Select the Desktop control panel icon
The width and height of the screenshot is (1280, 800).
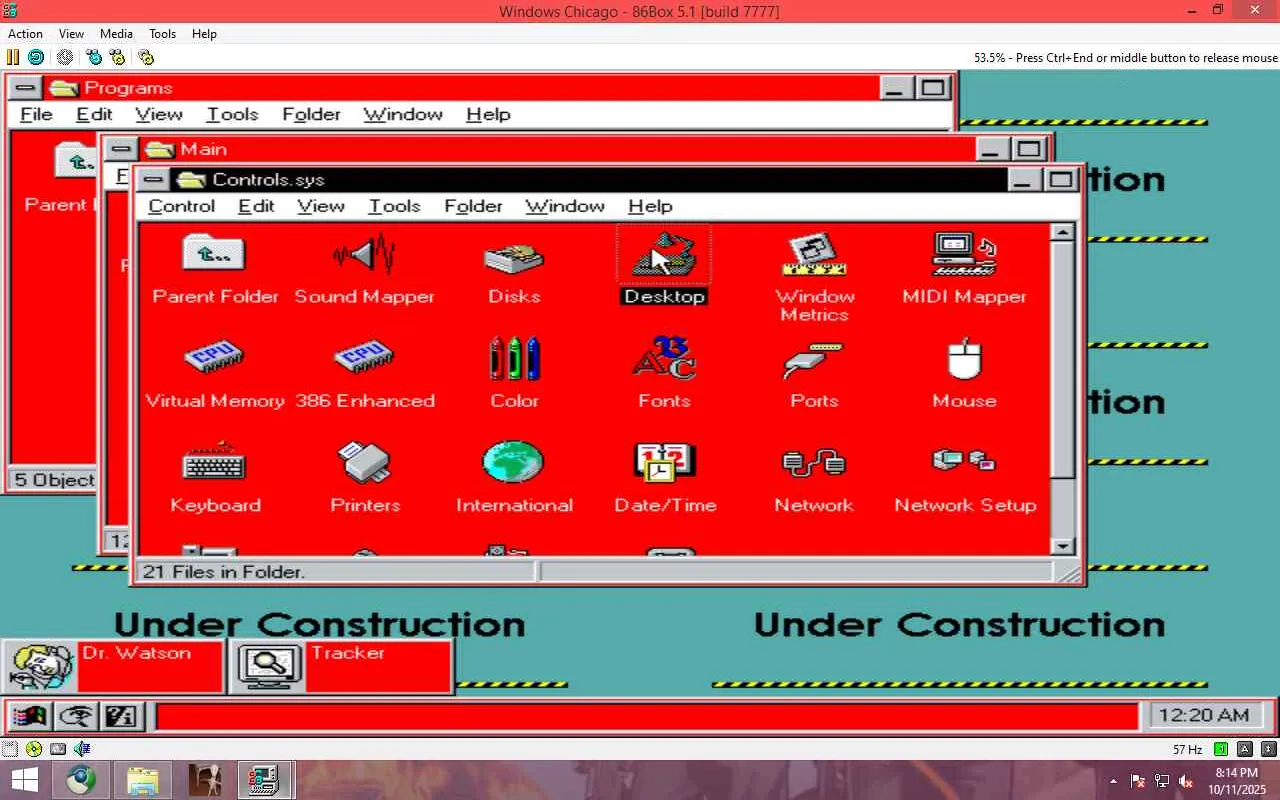tap(664, 254)
